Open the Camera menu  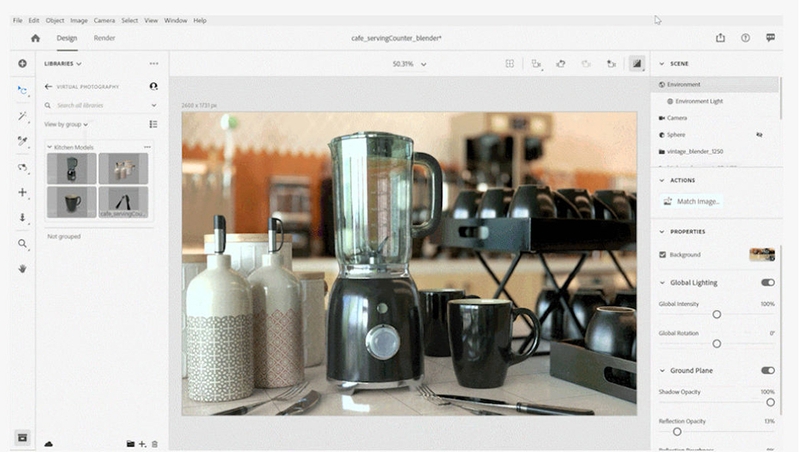[x=104, y=20]
